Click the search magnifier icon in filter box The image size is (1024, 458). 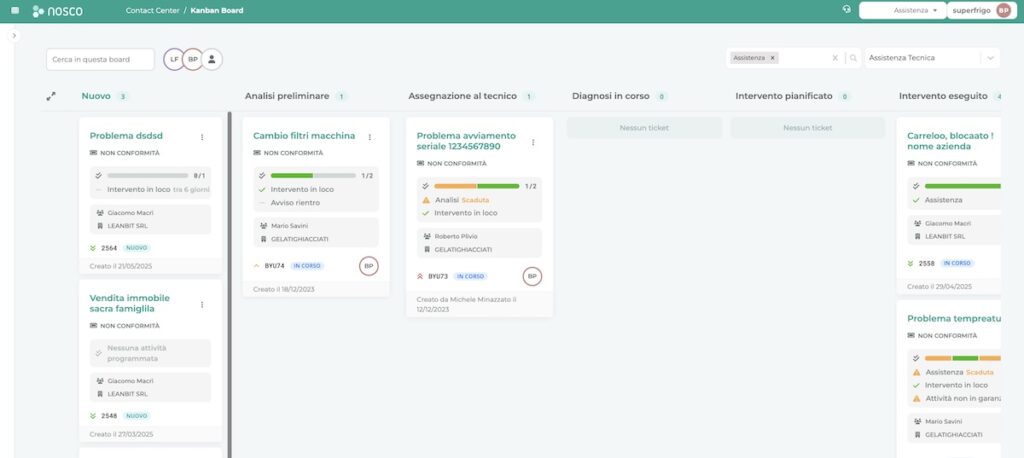coord(853,59)
